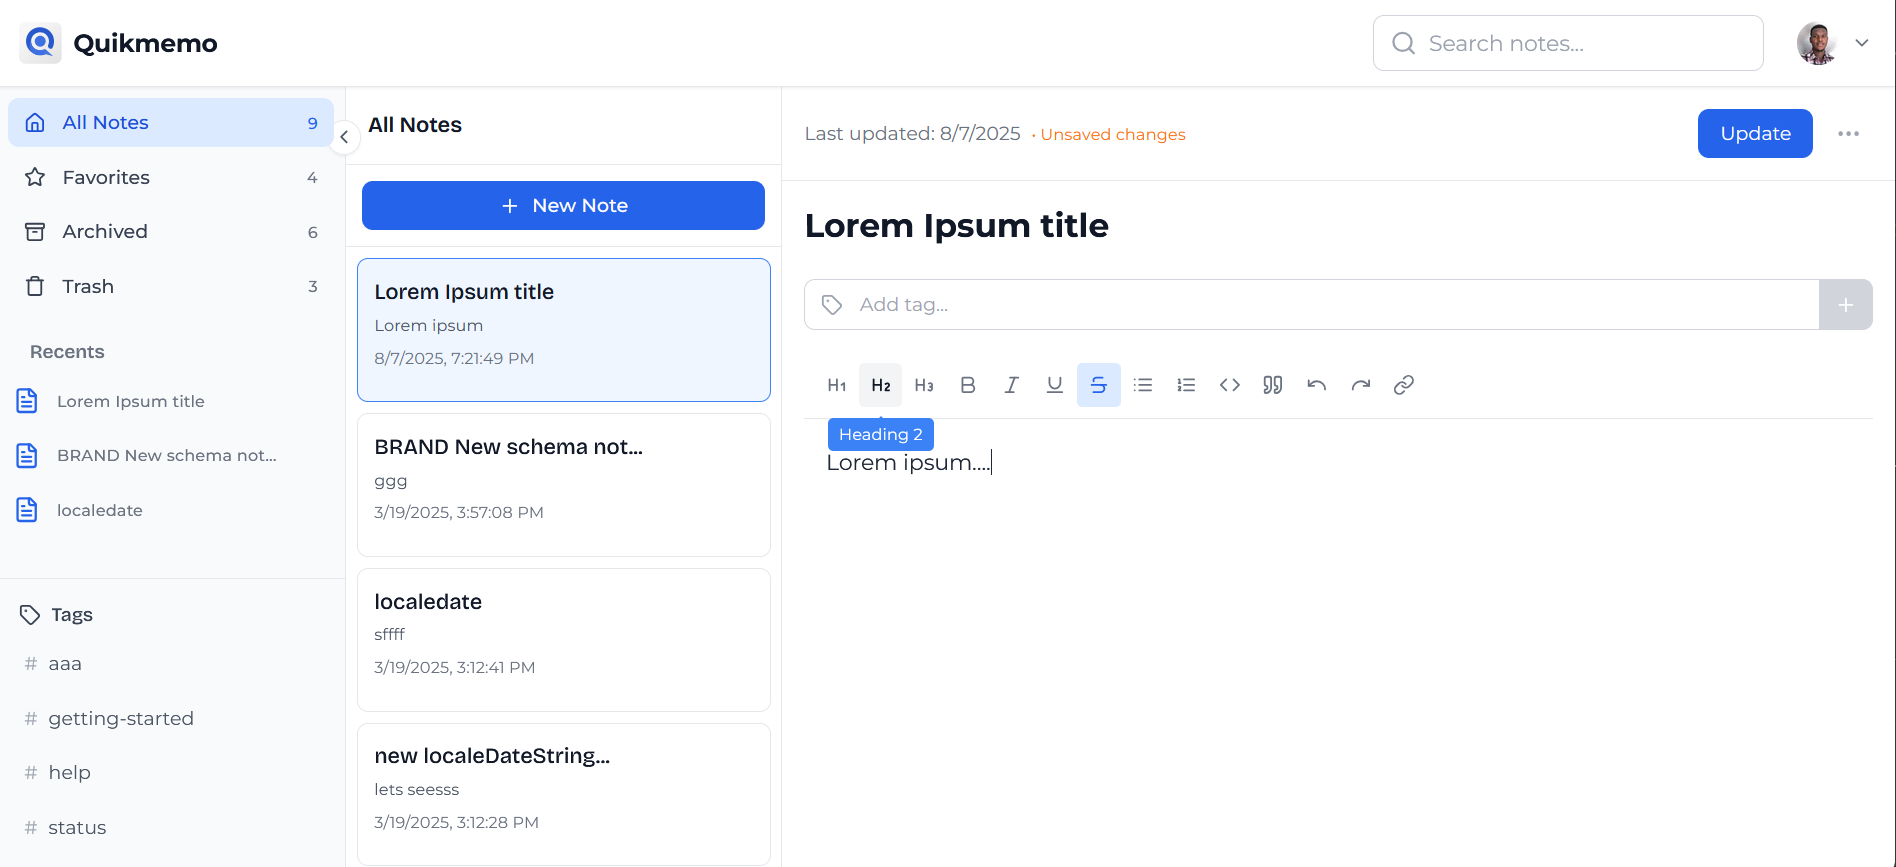1896x867 pixels.
Task: Redo the last edit
Action: tap(1361, 385)
